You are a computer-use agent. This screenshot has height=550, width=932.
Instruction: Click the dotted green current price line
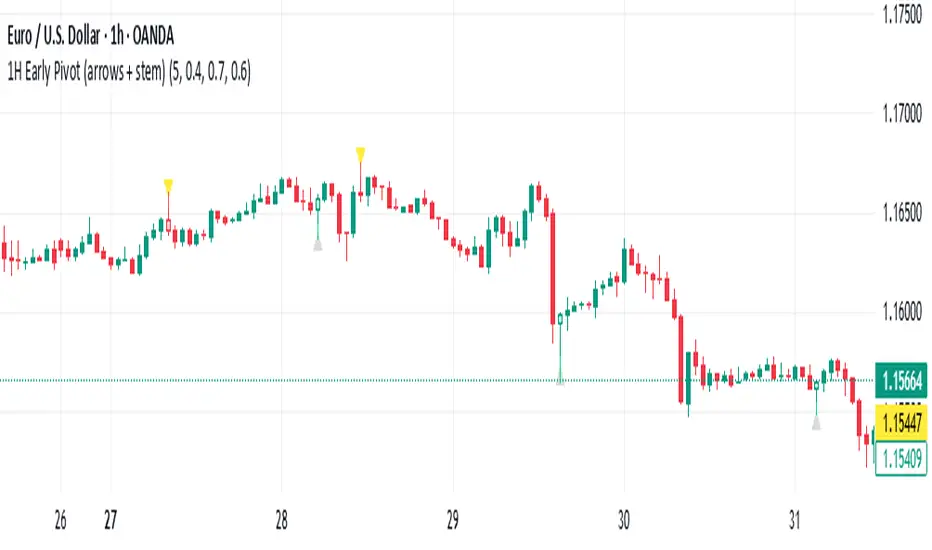point(400,380)
